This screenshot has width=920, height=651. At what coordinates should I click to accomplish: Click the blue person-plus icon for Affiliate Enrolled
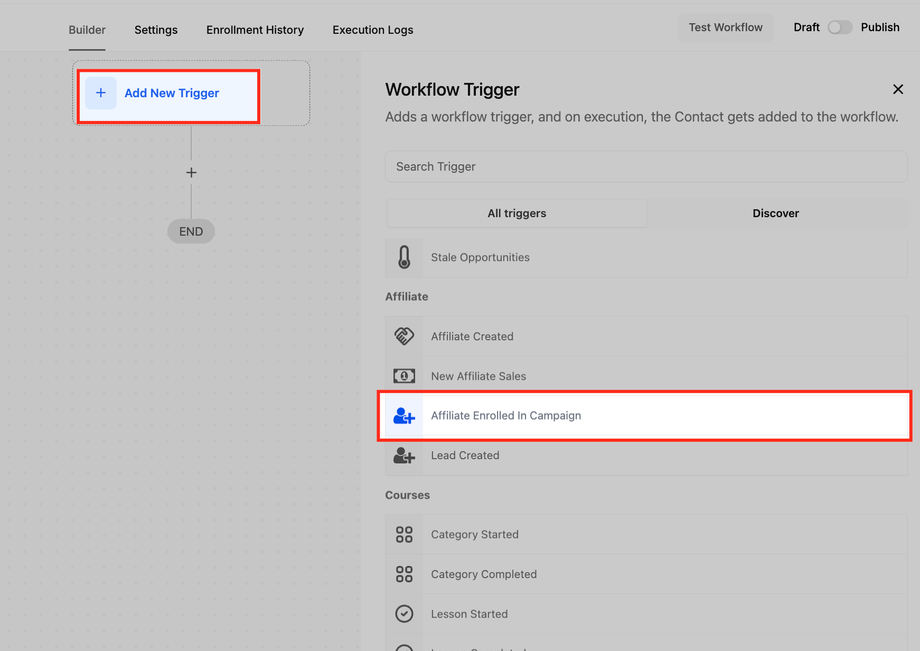pyautogui.click(x=404, y=416)
